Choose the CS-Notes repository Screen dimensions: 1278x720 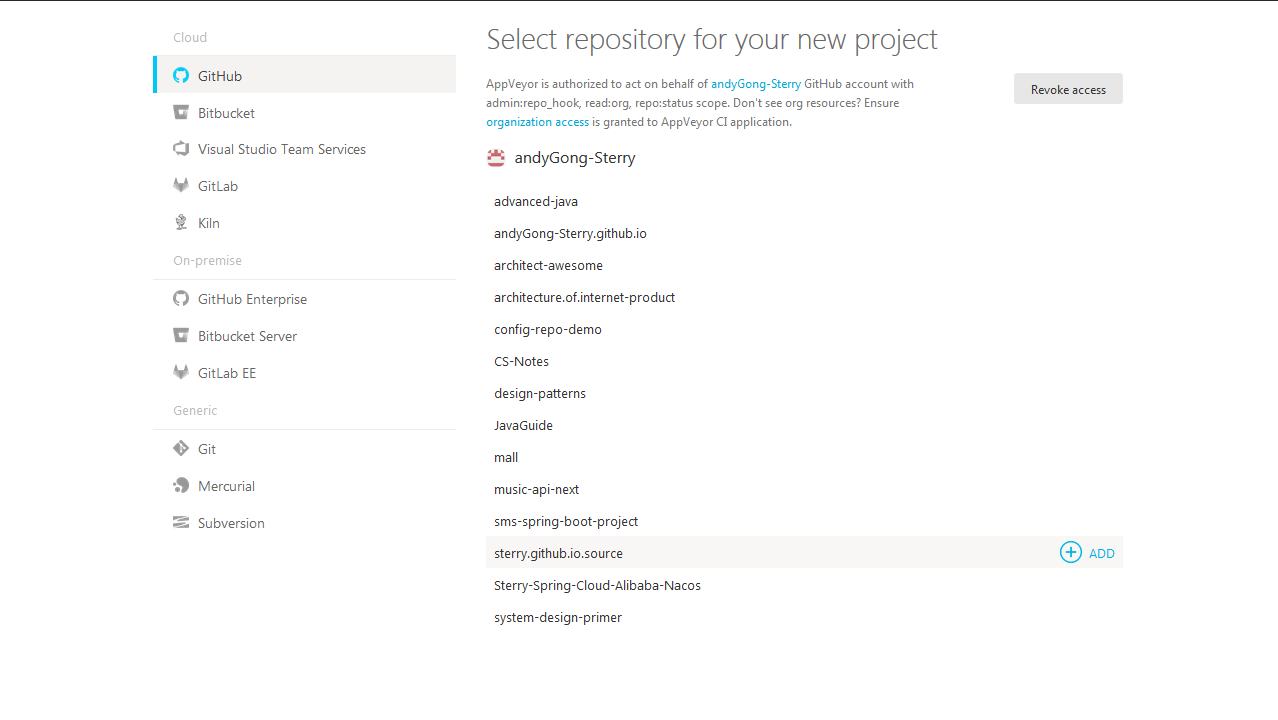coord(804,361)
